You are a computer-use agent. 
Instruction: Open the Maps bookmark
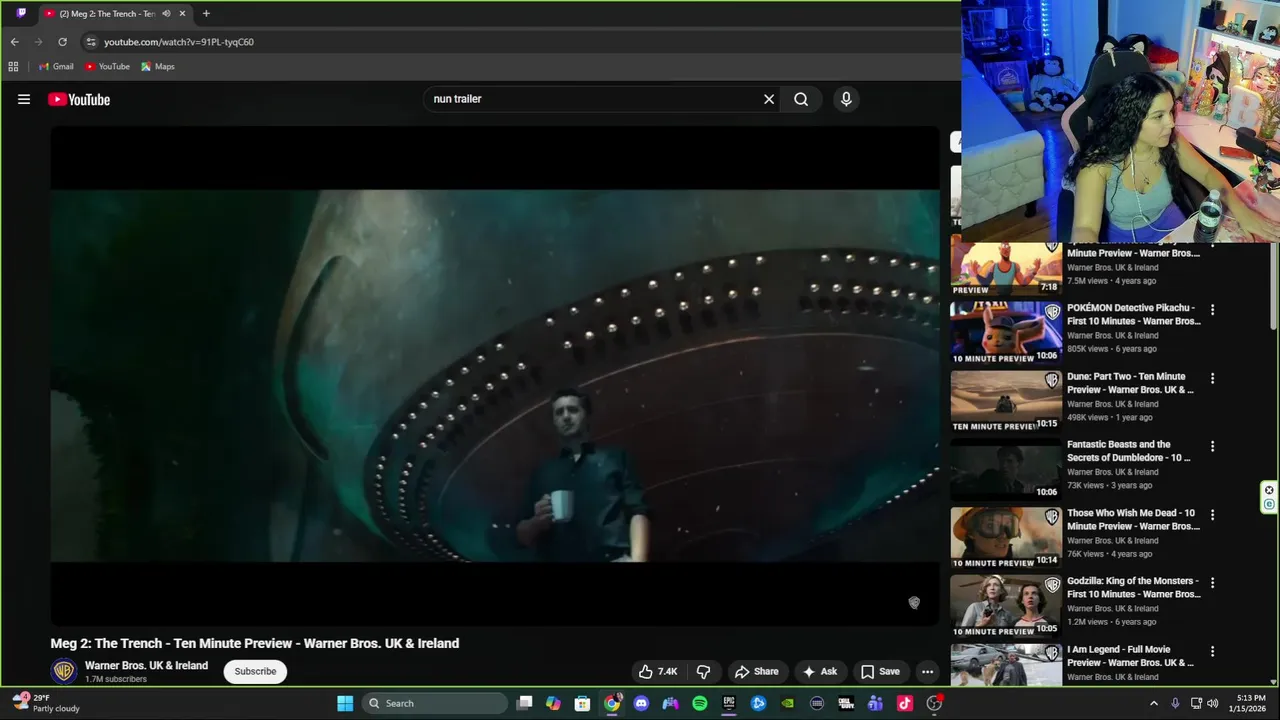coord(158,67)
